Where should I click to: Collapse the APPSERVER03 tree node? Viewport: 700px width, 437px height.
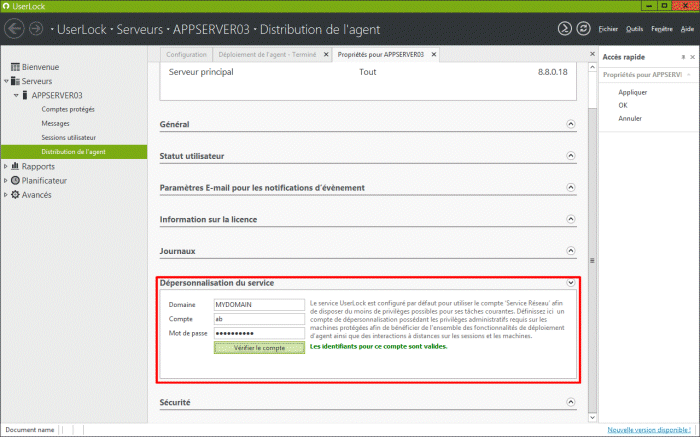point(16,96)
